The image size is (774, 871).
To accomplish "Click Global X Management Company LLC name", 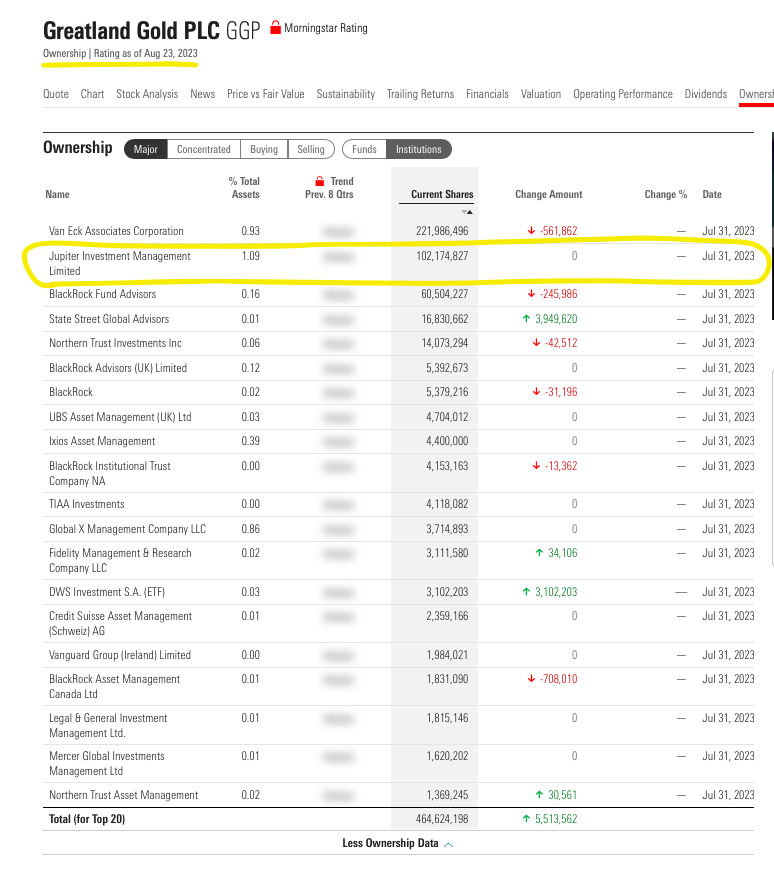I will click(127, 529).
